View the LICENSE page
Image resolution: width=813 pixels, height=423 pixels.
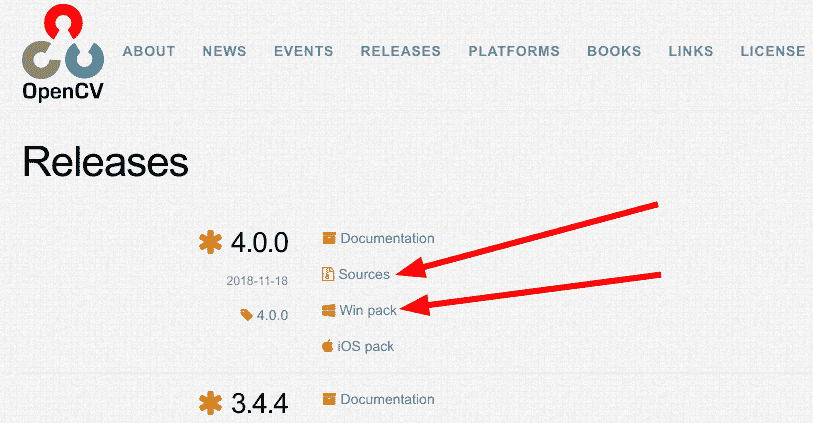tap(772, 51)
